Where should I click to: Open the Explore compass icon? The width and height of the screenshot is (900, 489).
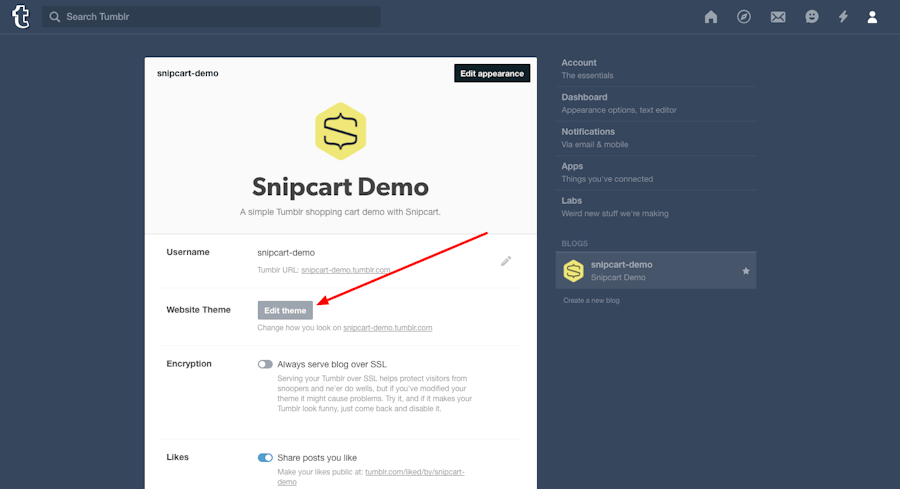pos(744,17)
